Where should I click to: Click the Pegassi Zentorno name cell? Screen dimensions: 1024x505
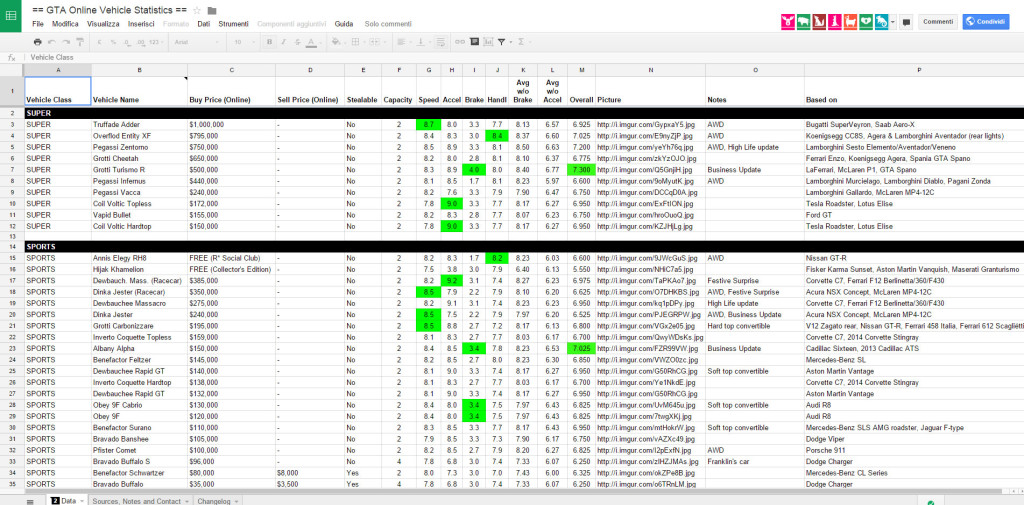click(x=139, y=147)
